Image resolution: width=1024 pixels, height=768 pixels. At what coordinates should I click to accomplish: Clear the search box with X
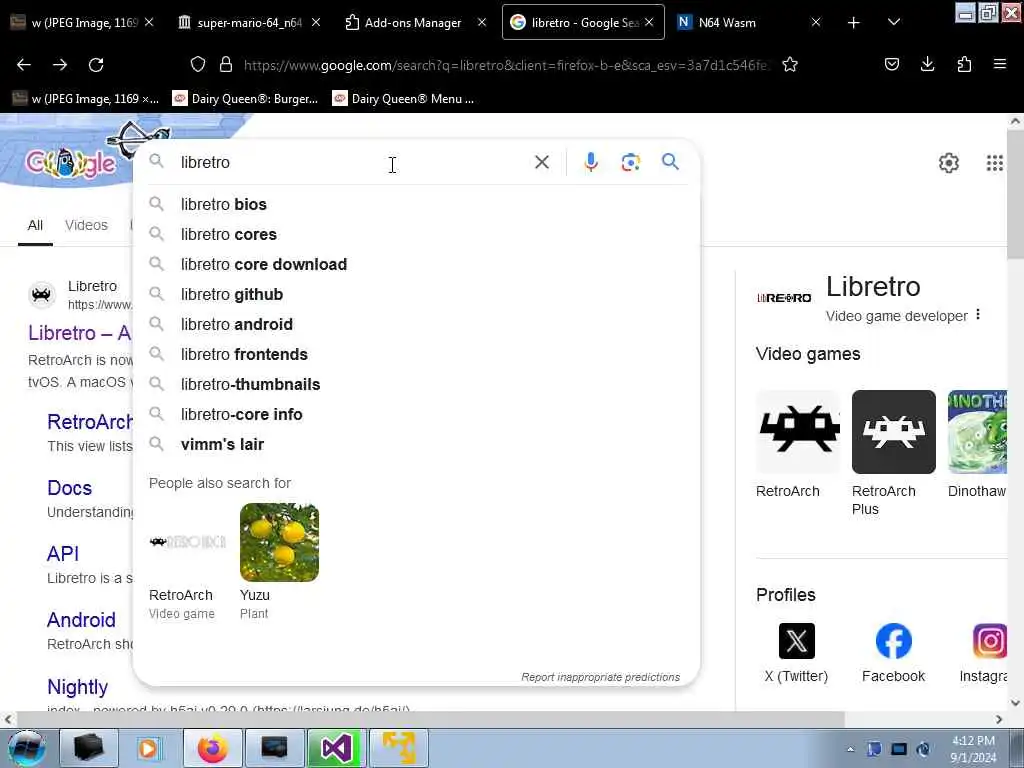coord(542,162)
